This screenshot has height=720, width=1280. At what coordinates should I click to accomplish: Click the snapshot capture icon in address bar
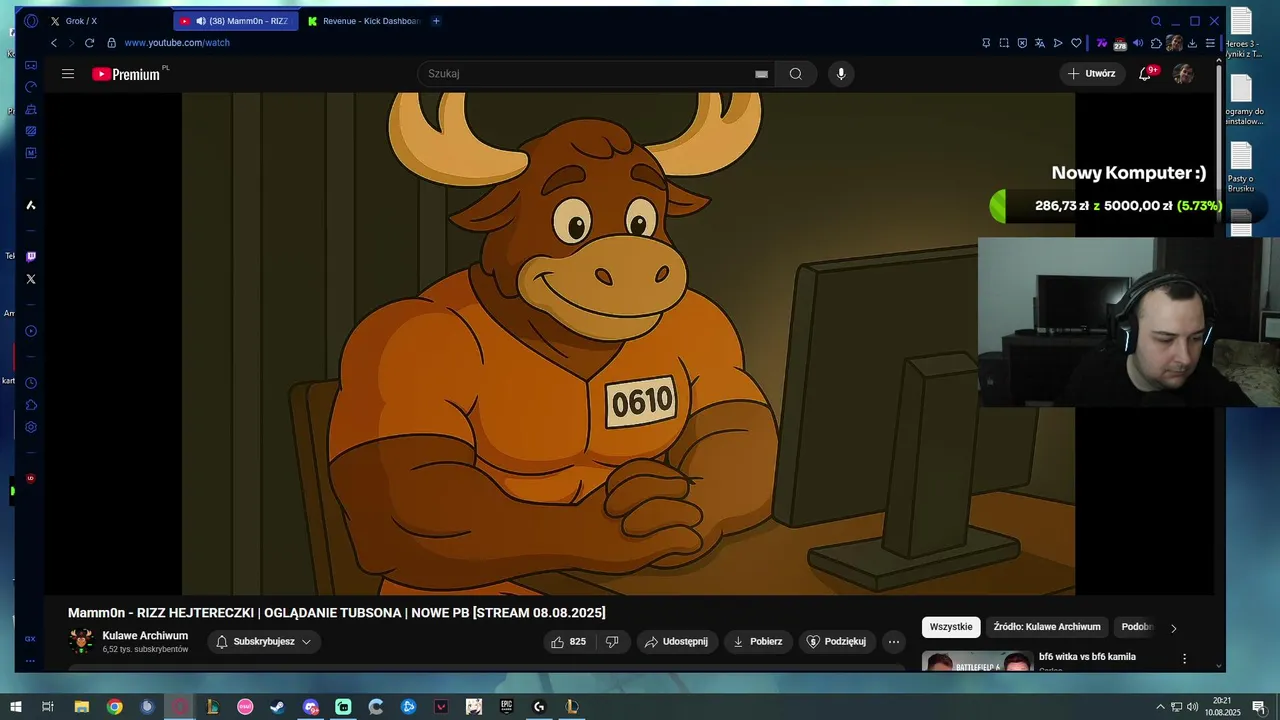[x=1004, y=43]
